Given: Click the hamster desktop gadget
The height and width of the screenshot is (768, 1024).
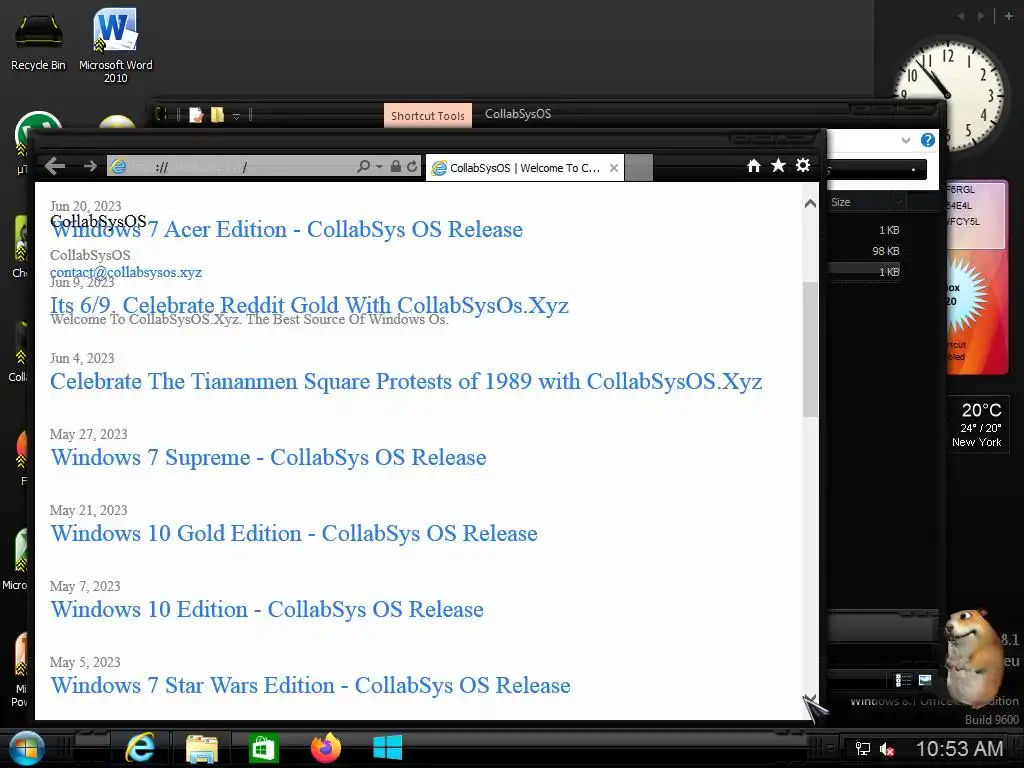Looking at the screenshot, I should pyautogui.click(x=974, y=658).
